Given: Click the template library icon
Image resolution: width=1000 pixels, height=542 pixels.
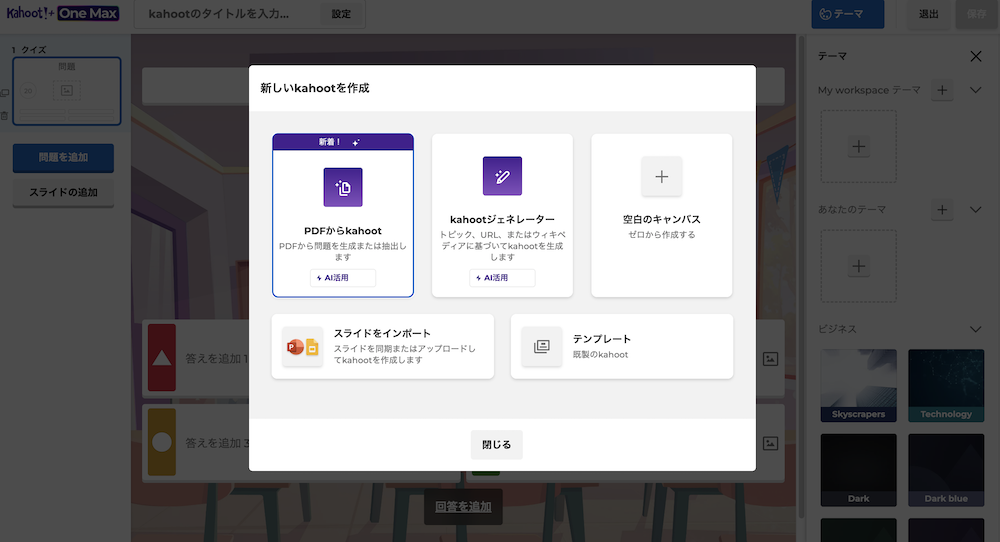Looking at the screenshot, I should click(541, 346).
